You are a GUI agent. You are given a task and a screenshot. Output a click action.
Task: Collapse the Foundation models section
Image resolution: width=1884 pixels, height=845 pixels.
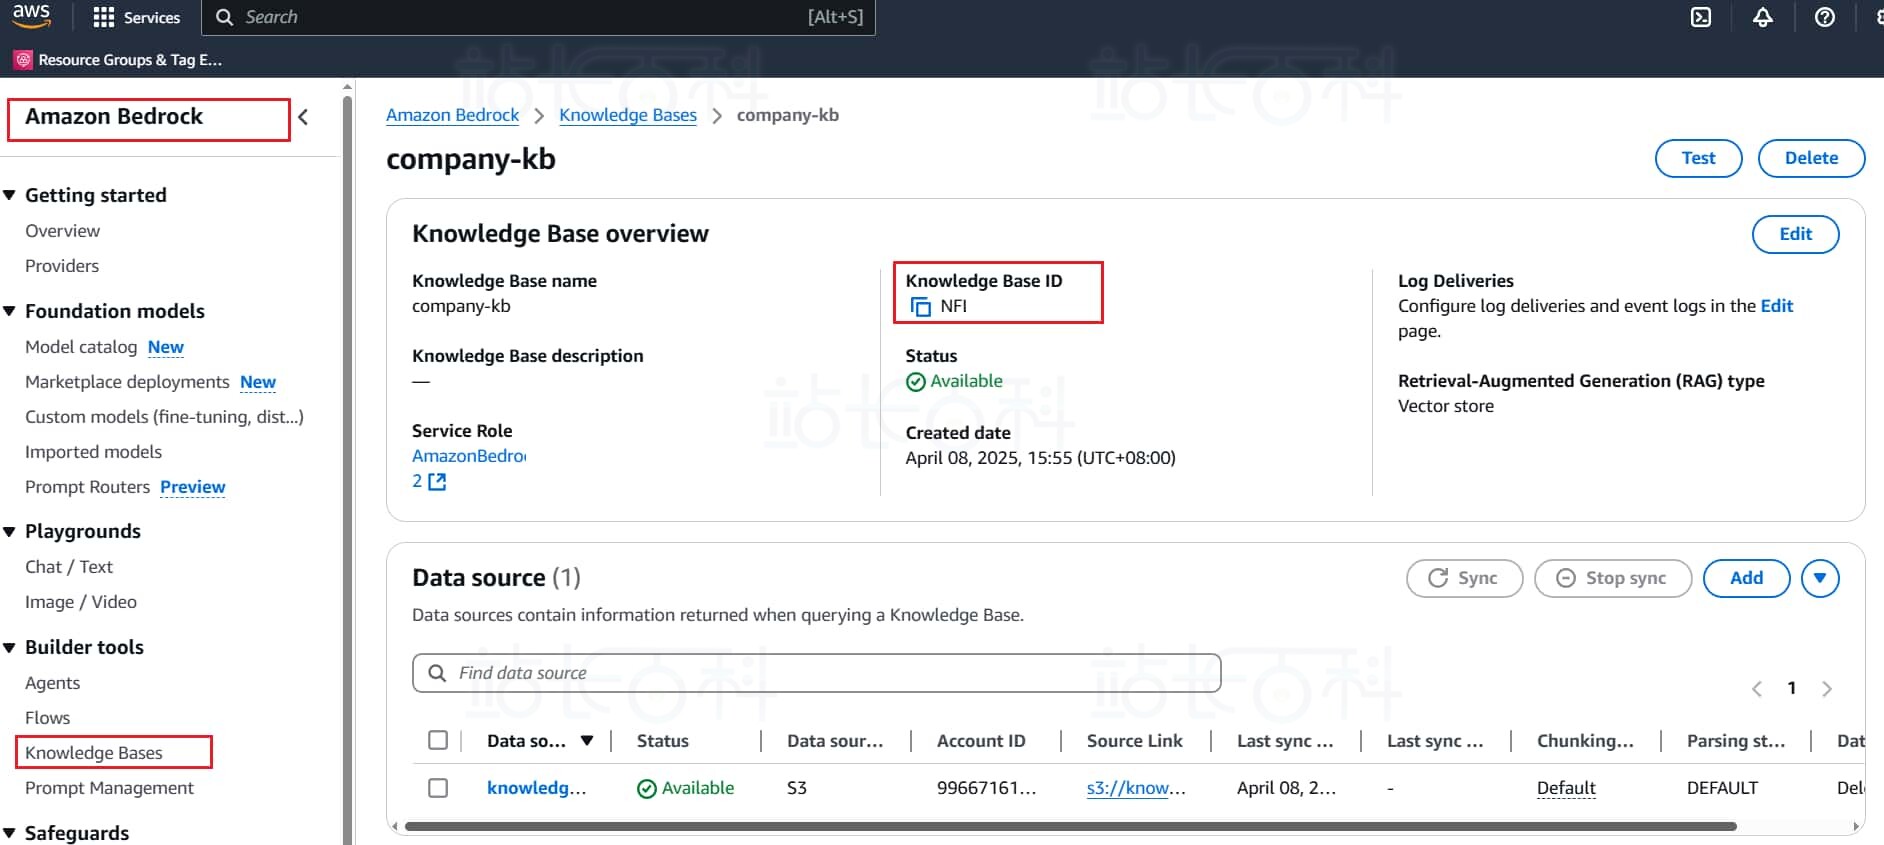tap(10, 311)
